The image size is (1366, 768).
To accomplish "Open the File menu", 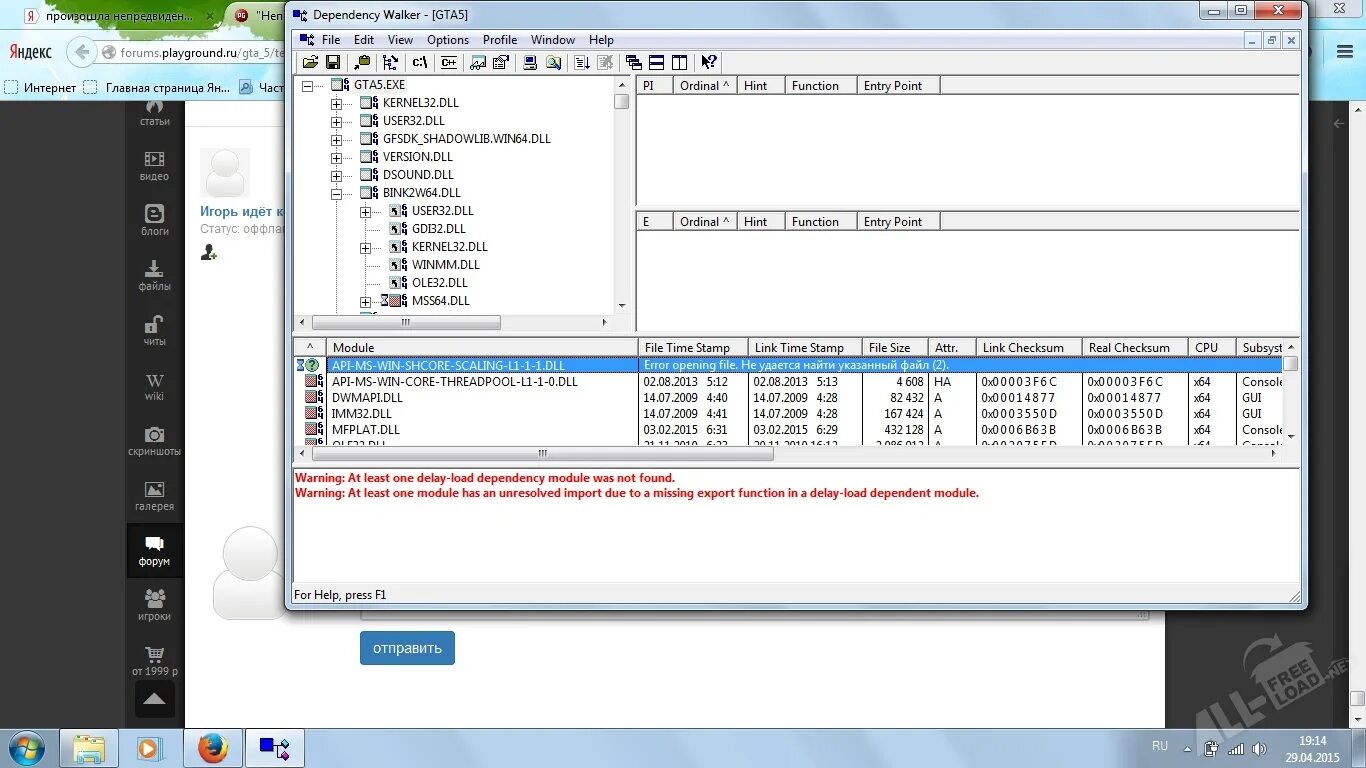I will [x=331, y=40].
